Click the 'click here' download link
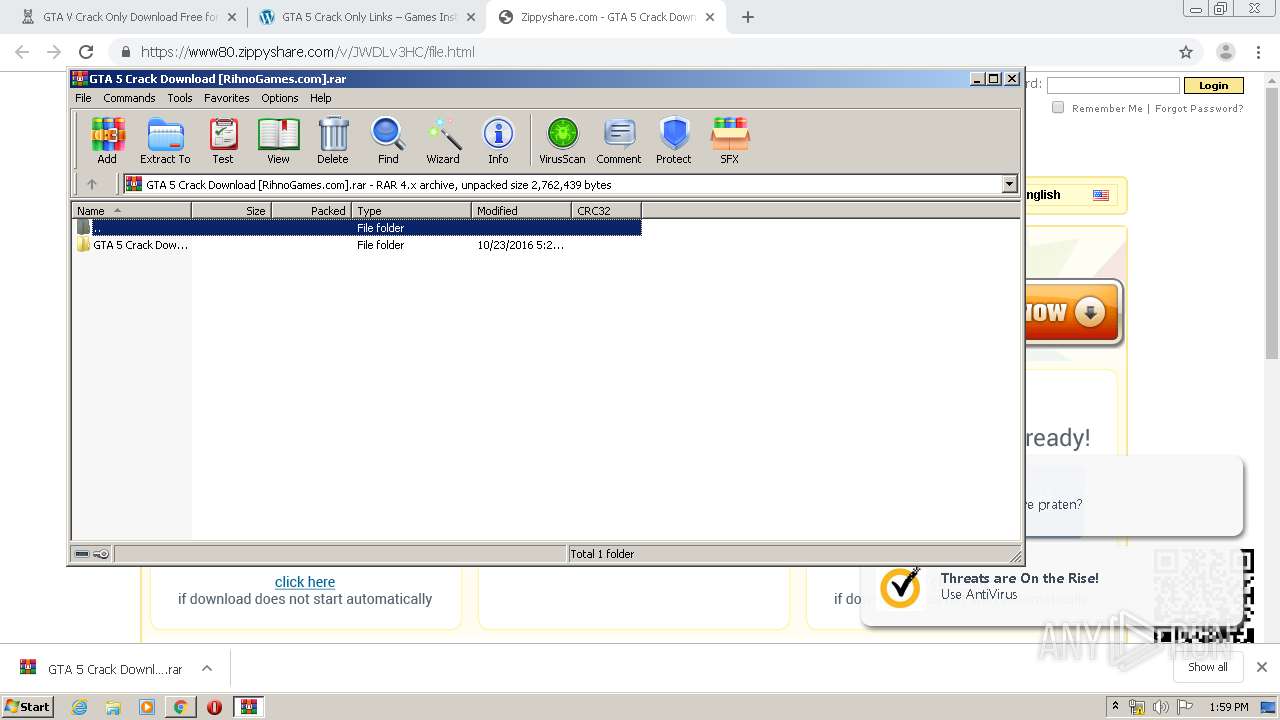This screenshot has height=720, width=1280. (x=305, y=582)
